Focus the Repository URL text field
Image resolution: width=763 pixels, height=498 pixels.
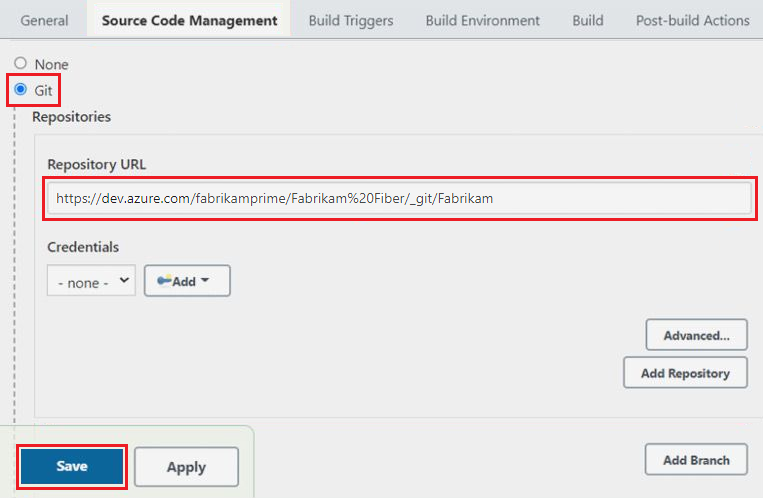398,198
